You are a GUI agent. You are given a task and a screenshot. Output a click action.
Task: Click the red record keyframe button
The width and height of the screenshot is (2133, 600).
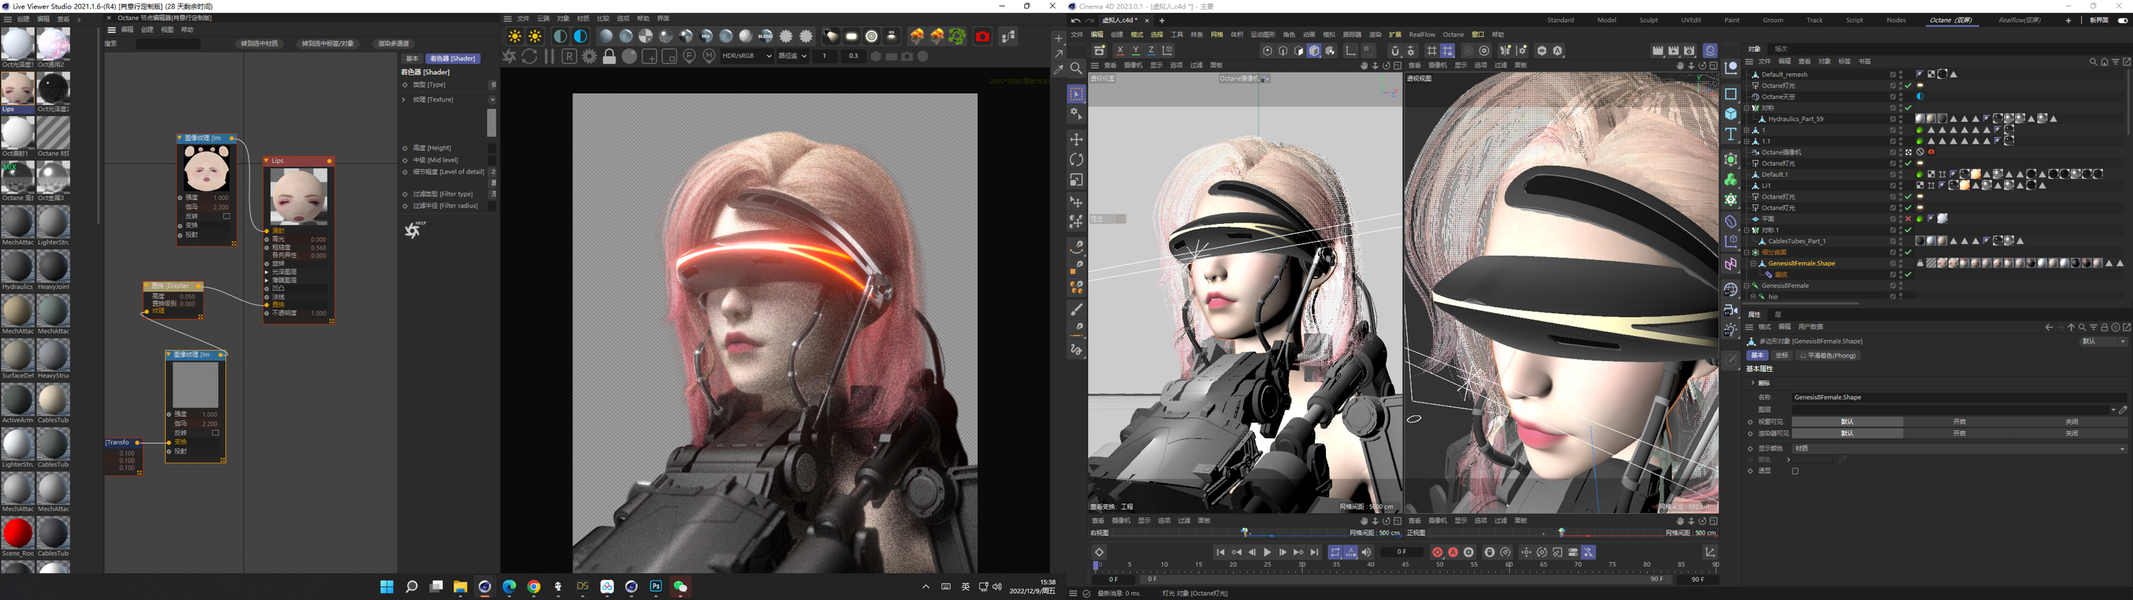(x=1437, y=552)
